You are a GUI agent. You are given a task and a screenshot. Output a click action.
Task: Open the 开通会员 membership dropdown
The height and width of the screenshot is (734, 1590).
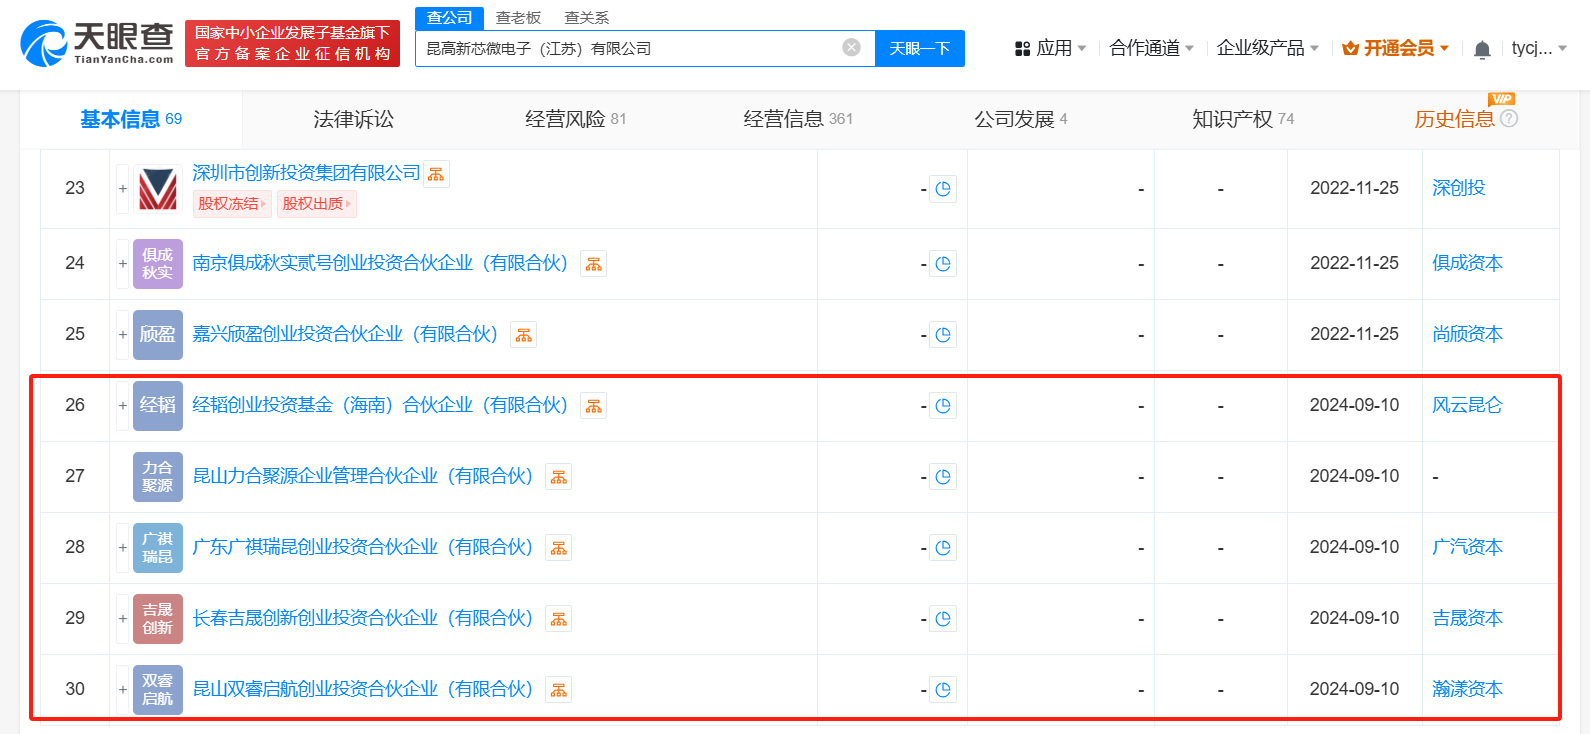pos(1395,48)
